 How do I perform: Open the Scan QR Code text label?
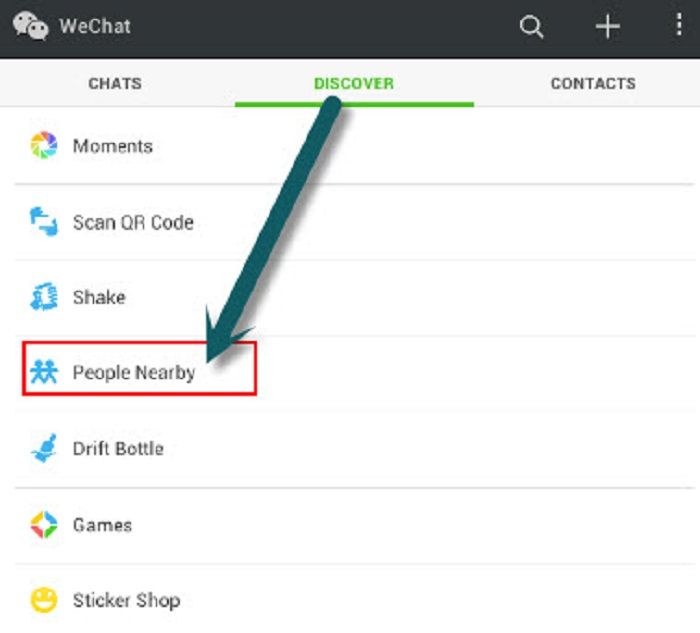(133, 222)
